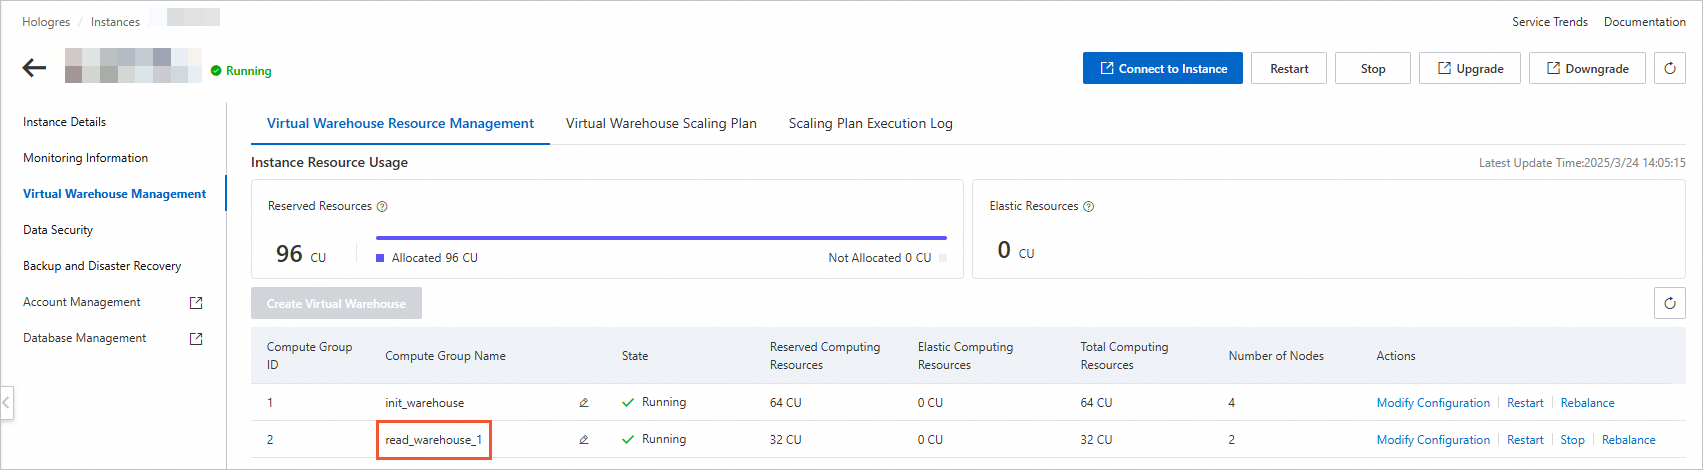Rebalance the read_warehouse_1 warehouse
This screenshot has width=1703, height=470.
pos(1628,440)
